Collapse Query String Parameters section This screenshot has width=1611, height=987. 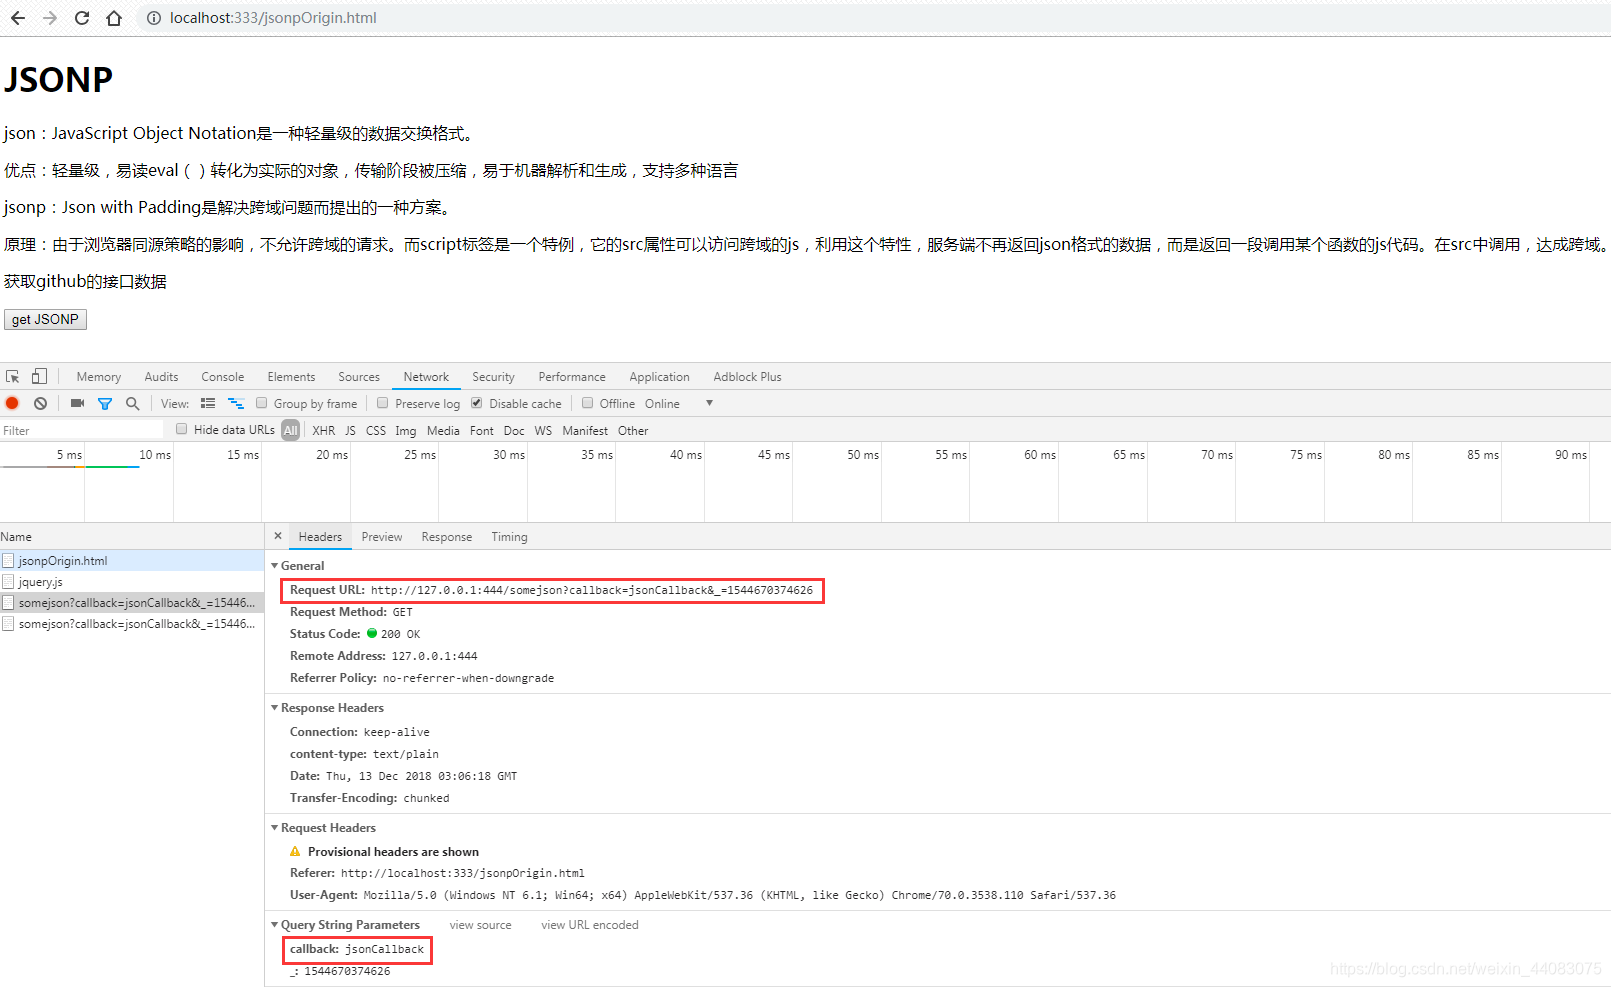pos(275,925)
